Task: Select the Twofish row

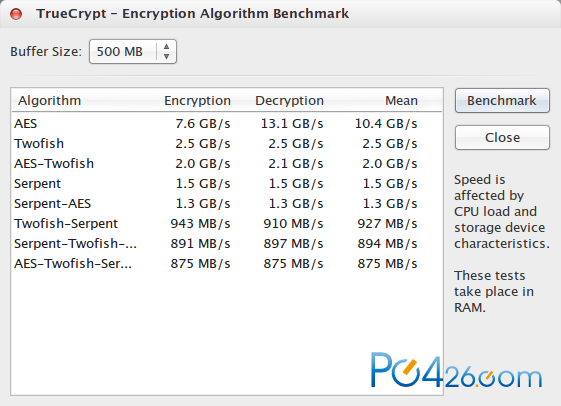Action: click(227, 144)
